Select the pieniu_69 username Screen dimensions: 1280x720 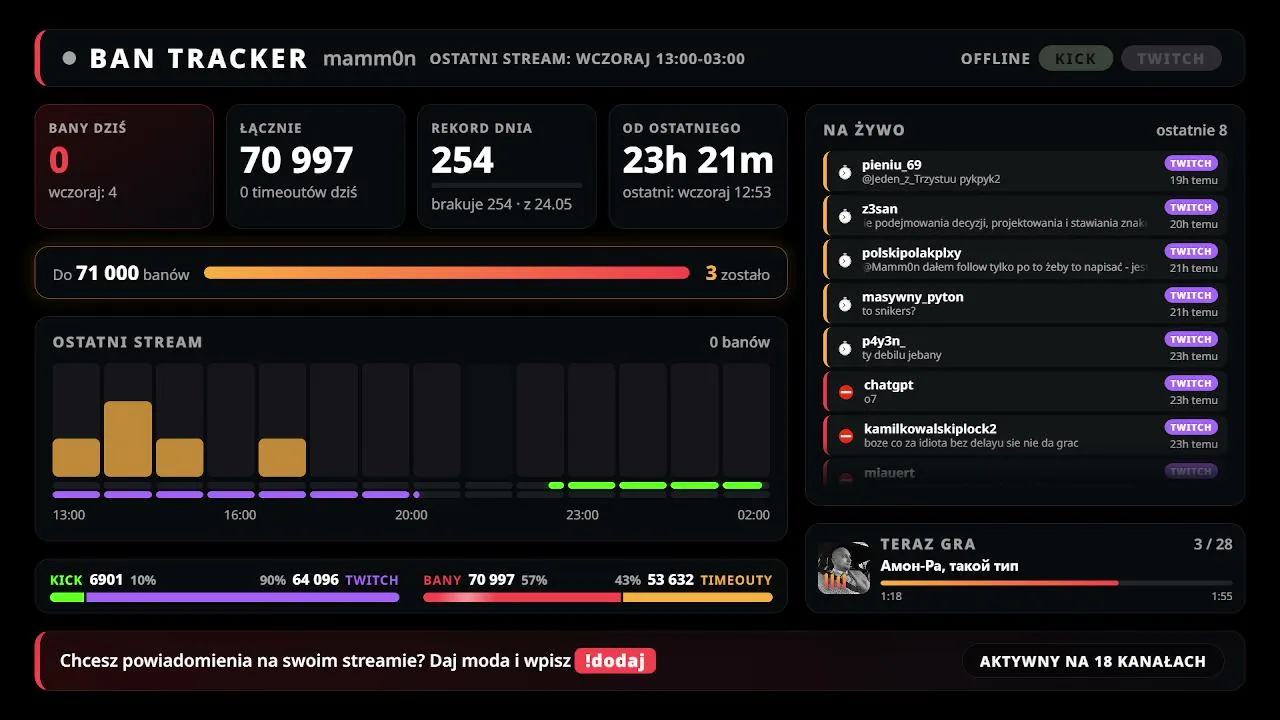(892, 165)
